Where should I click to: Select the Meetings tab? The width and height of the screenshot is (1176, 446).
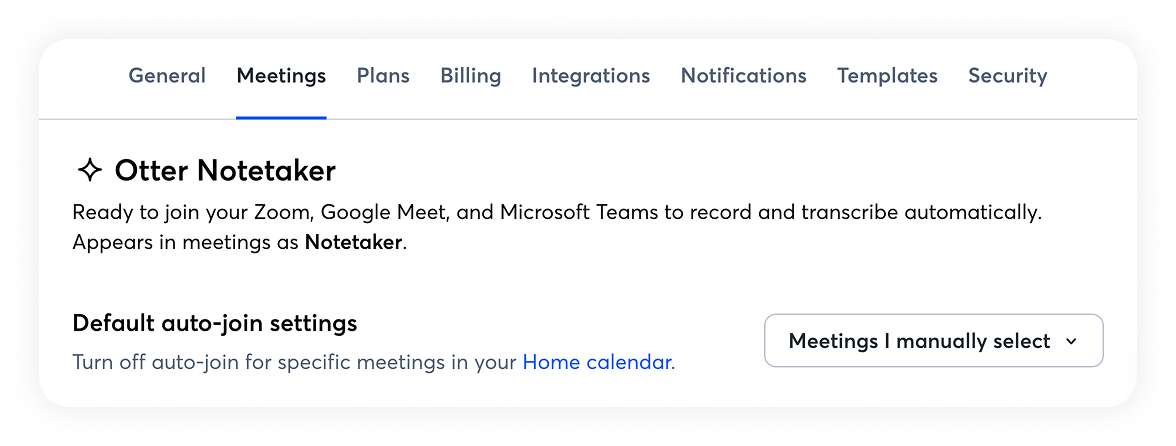[281, 76]
